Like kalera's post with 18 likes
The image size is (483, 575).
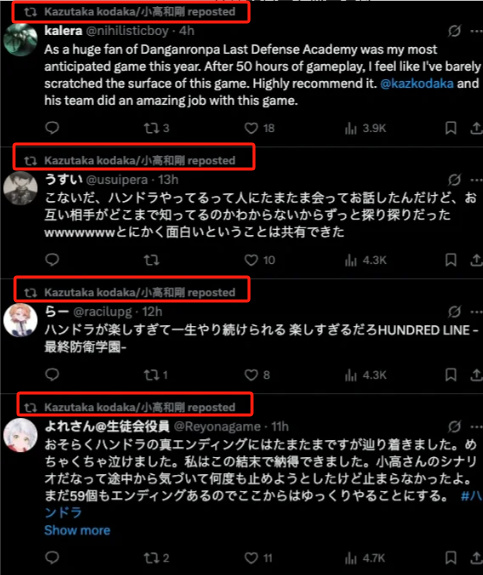[259, 128]
